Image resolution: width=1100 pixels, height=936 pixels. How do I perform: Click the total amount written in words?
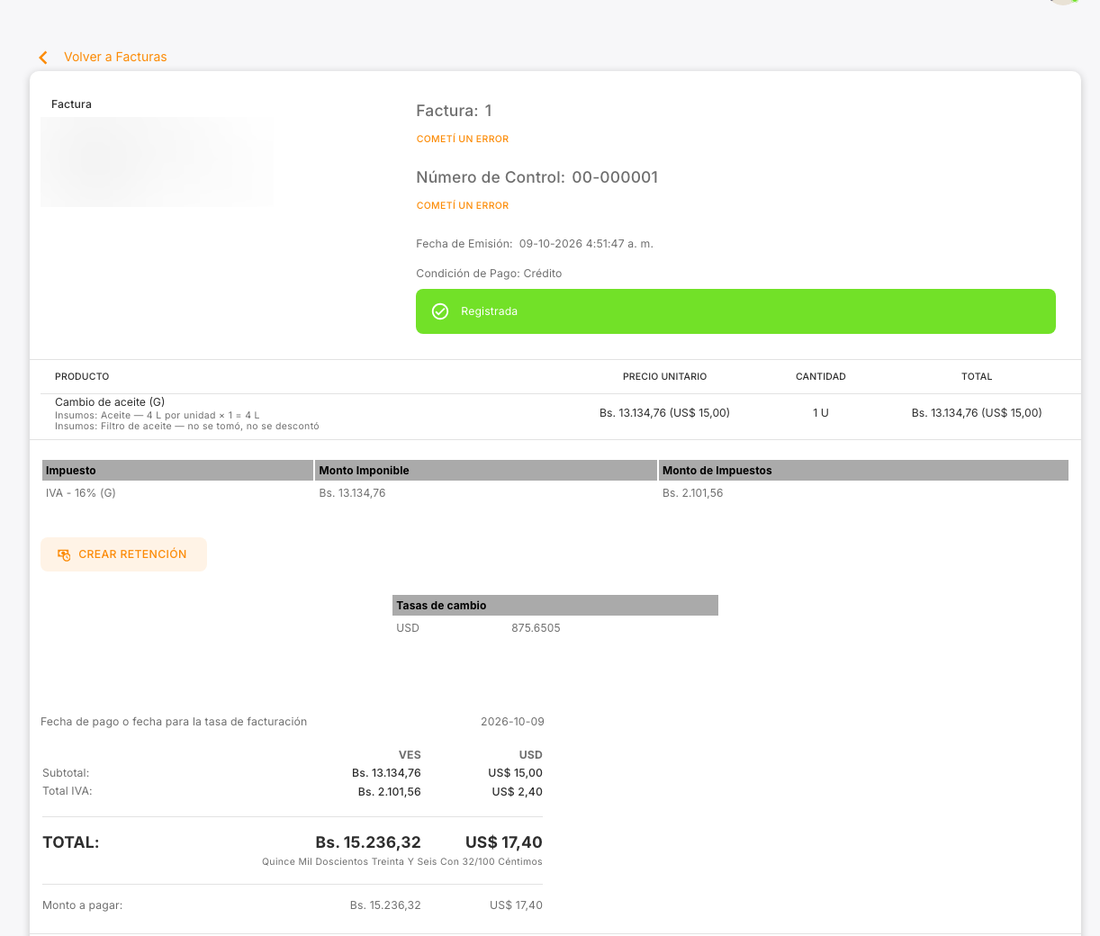point(402,862)
